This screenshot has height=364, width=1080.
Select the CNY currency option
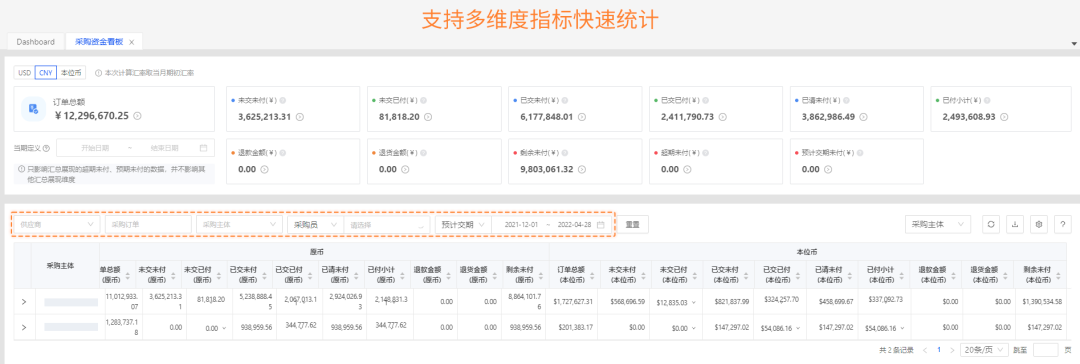[45, 72]
